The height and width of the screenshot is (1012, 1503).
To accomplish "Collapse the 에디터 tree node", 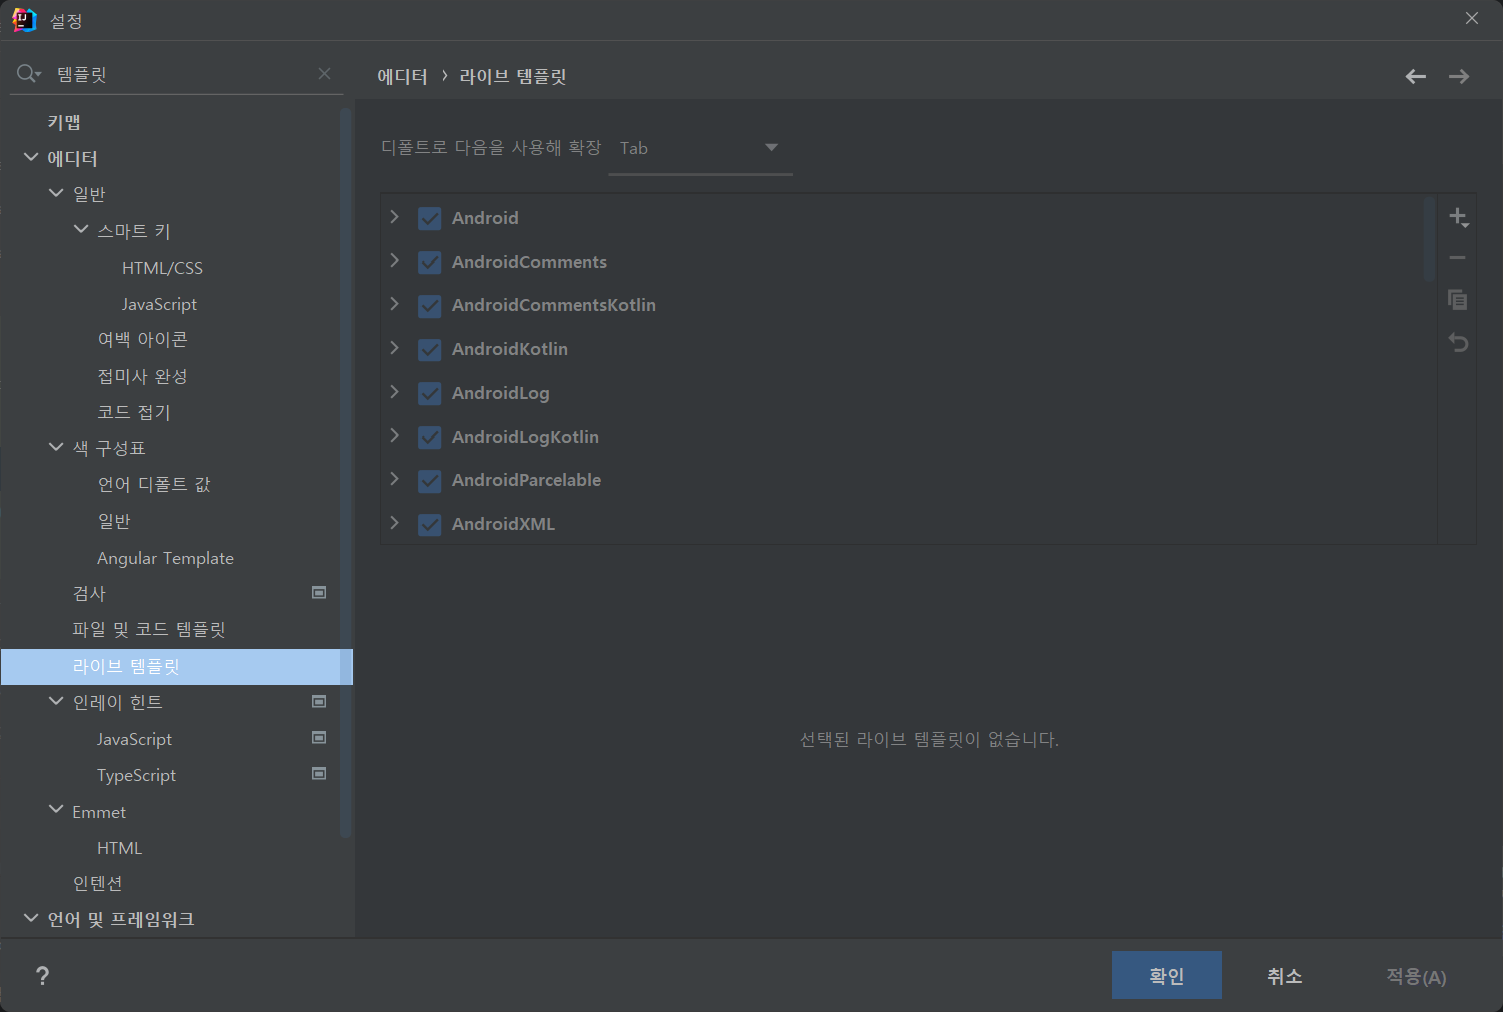I will [31, 157].
